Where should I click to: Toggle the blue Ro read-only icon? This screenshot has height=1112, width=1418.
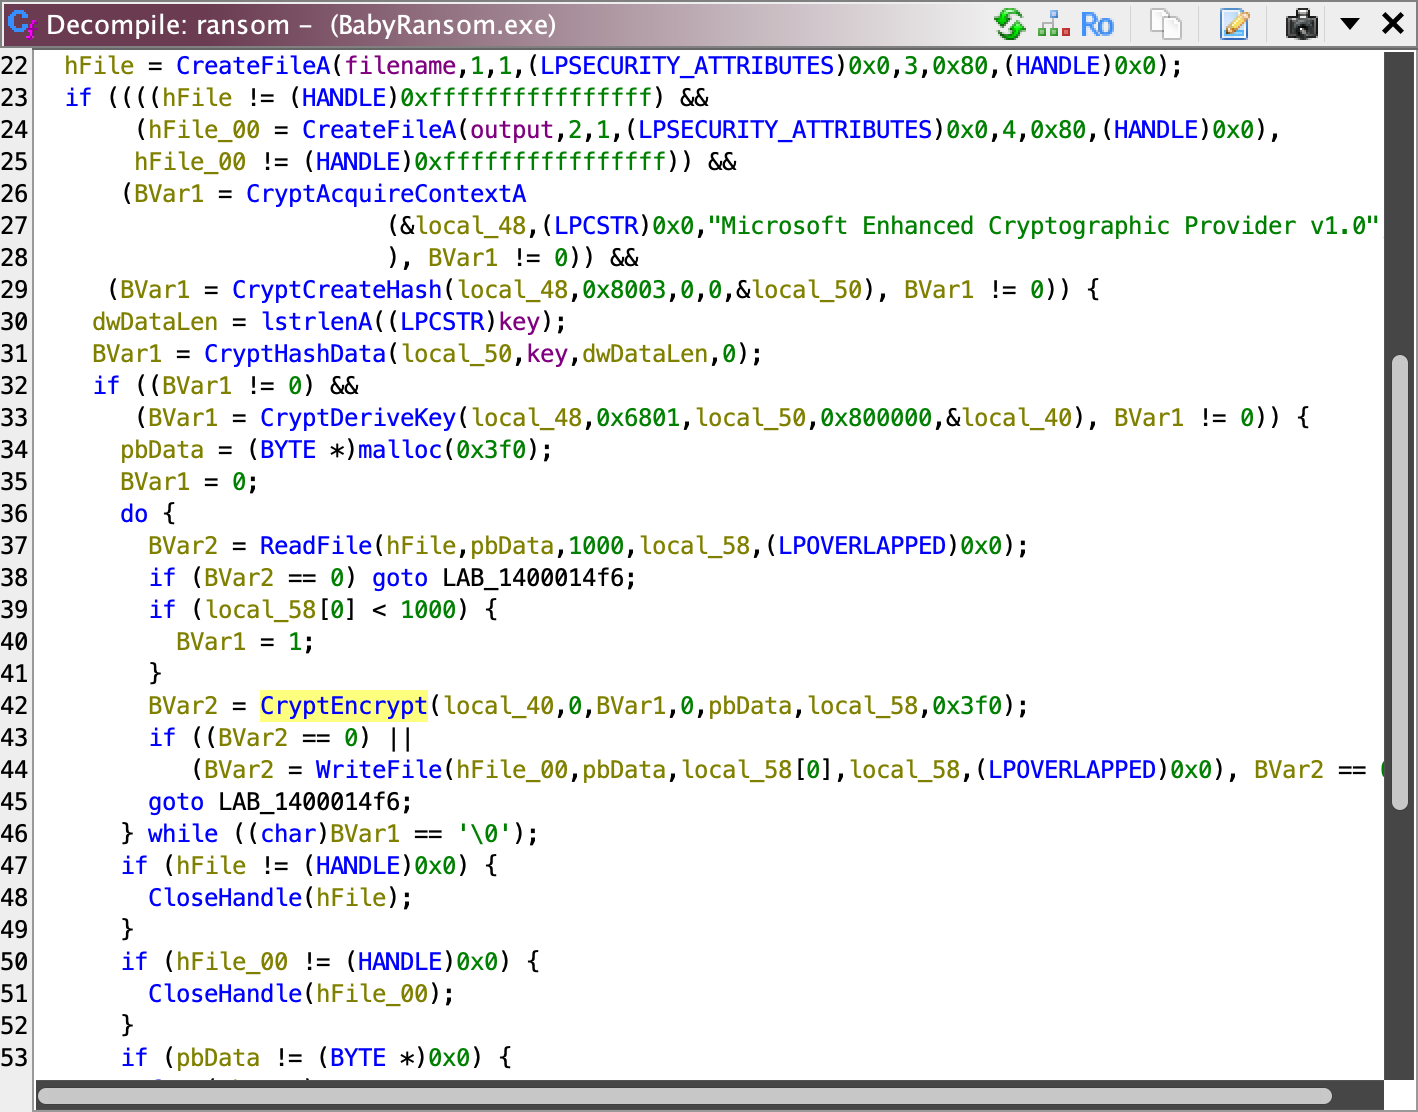point(1097,24)
